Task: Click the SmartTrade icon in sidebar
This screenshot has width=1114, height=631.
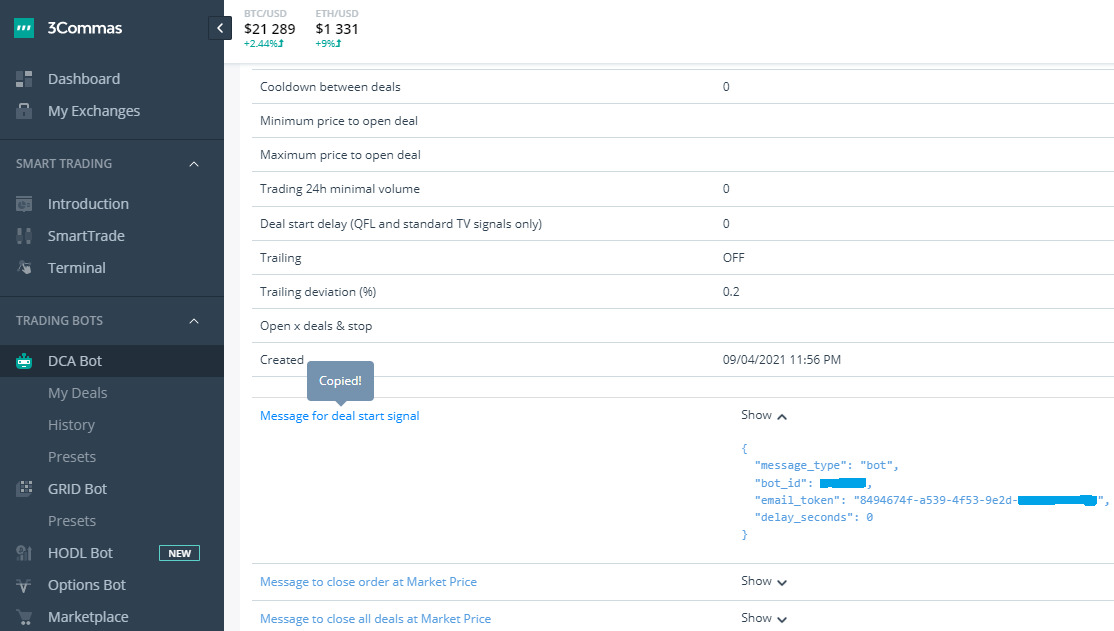Action: click(24, 236)
